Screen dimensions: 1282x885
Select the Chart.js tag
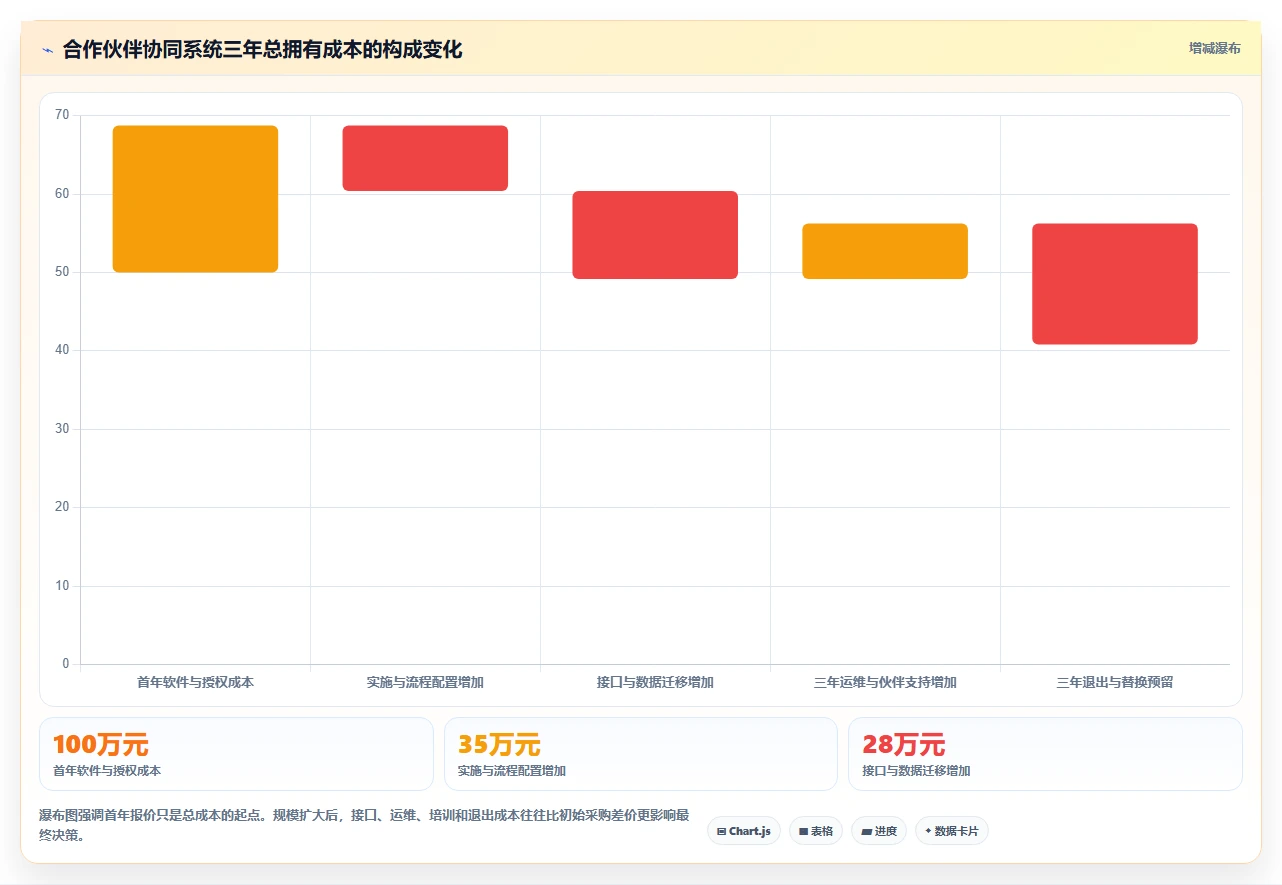[743, 831]
